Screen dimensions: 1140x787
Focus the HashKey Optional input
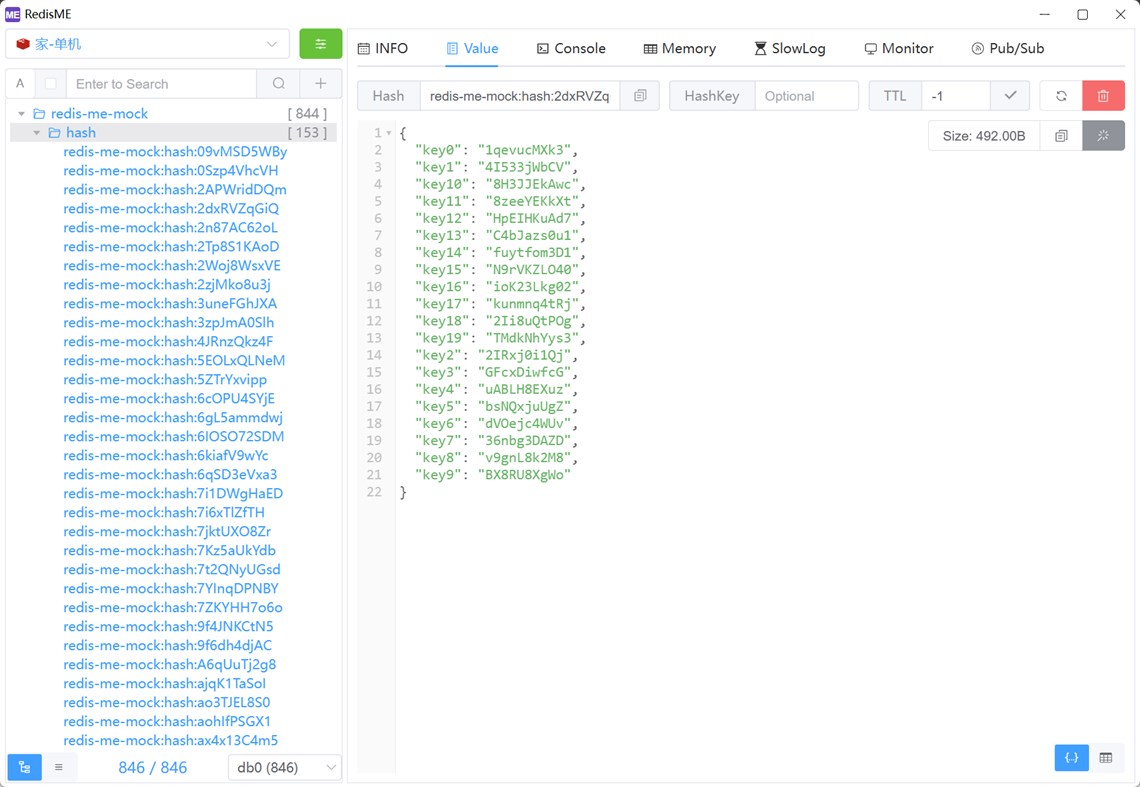(x=807, y=96)
